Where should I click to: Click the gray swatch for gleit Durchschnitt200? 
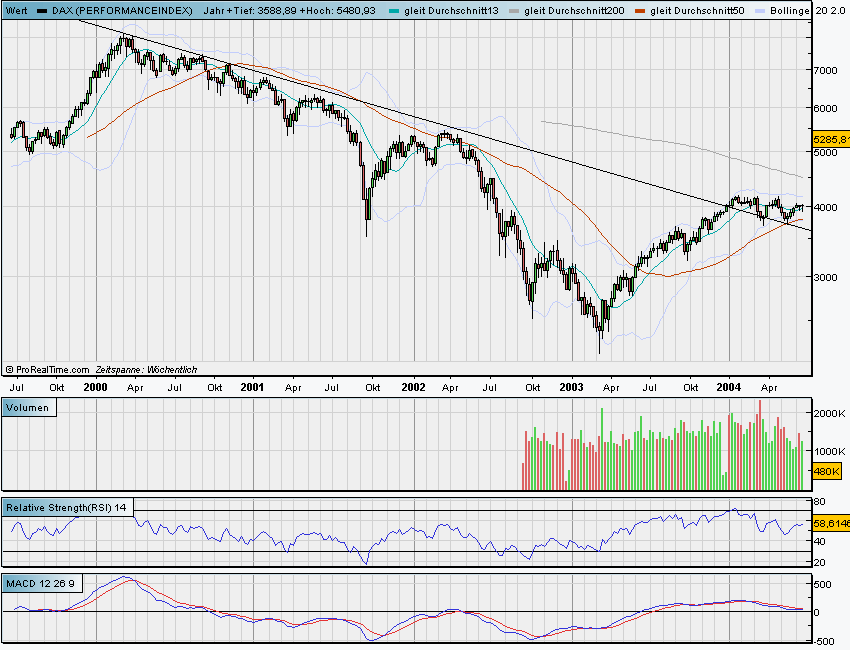coord(514,11)
